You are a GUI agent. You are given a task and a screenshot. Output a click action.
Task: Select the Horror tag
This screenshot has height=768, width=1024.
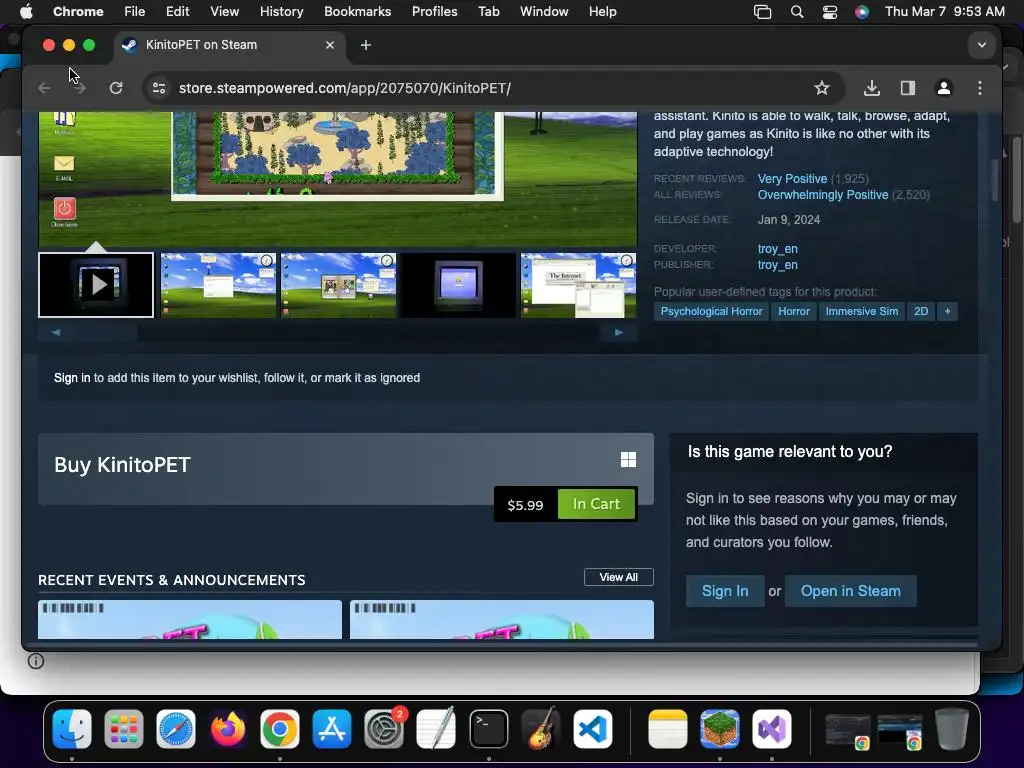(x=793, y=312)
